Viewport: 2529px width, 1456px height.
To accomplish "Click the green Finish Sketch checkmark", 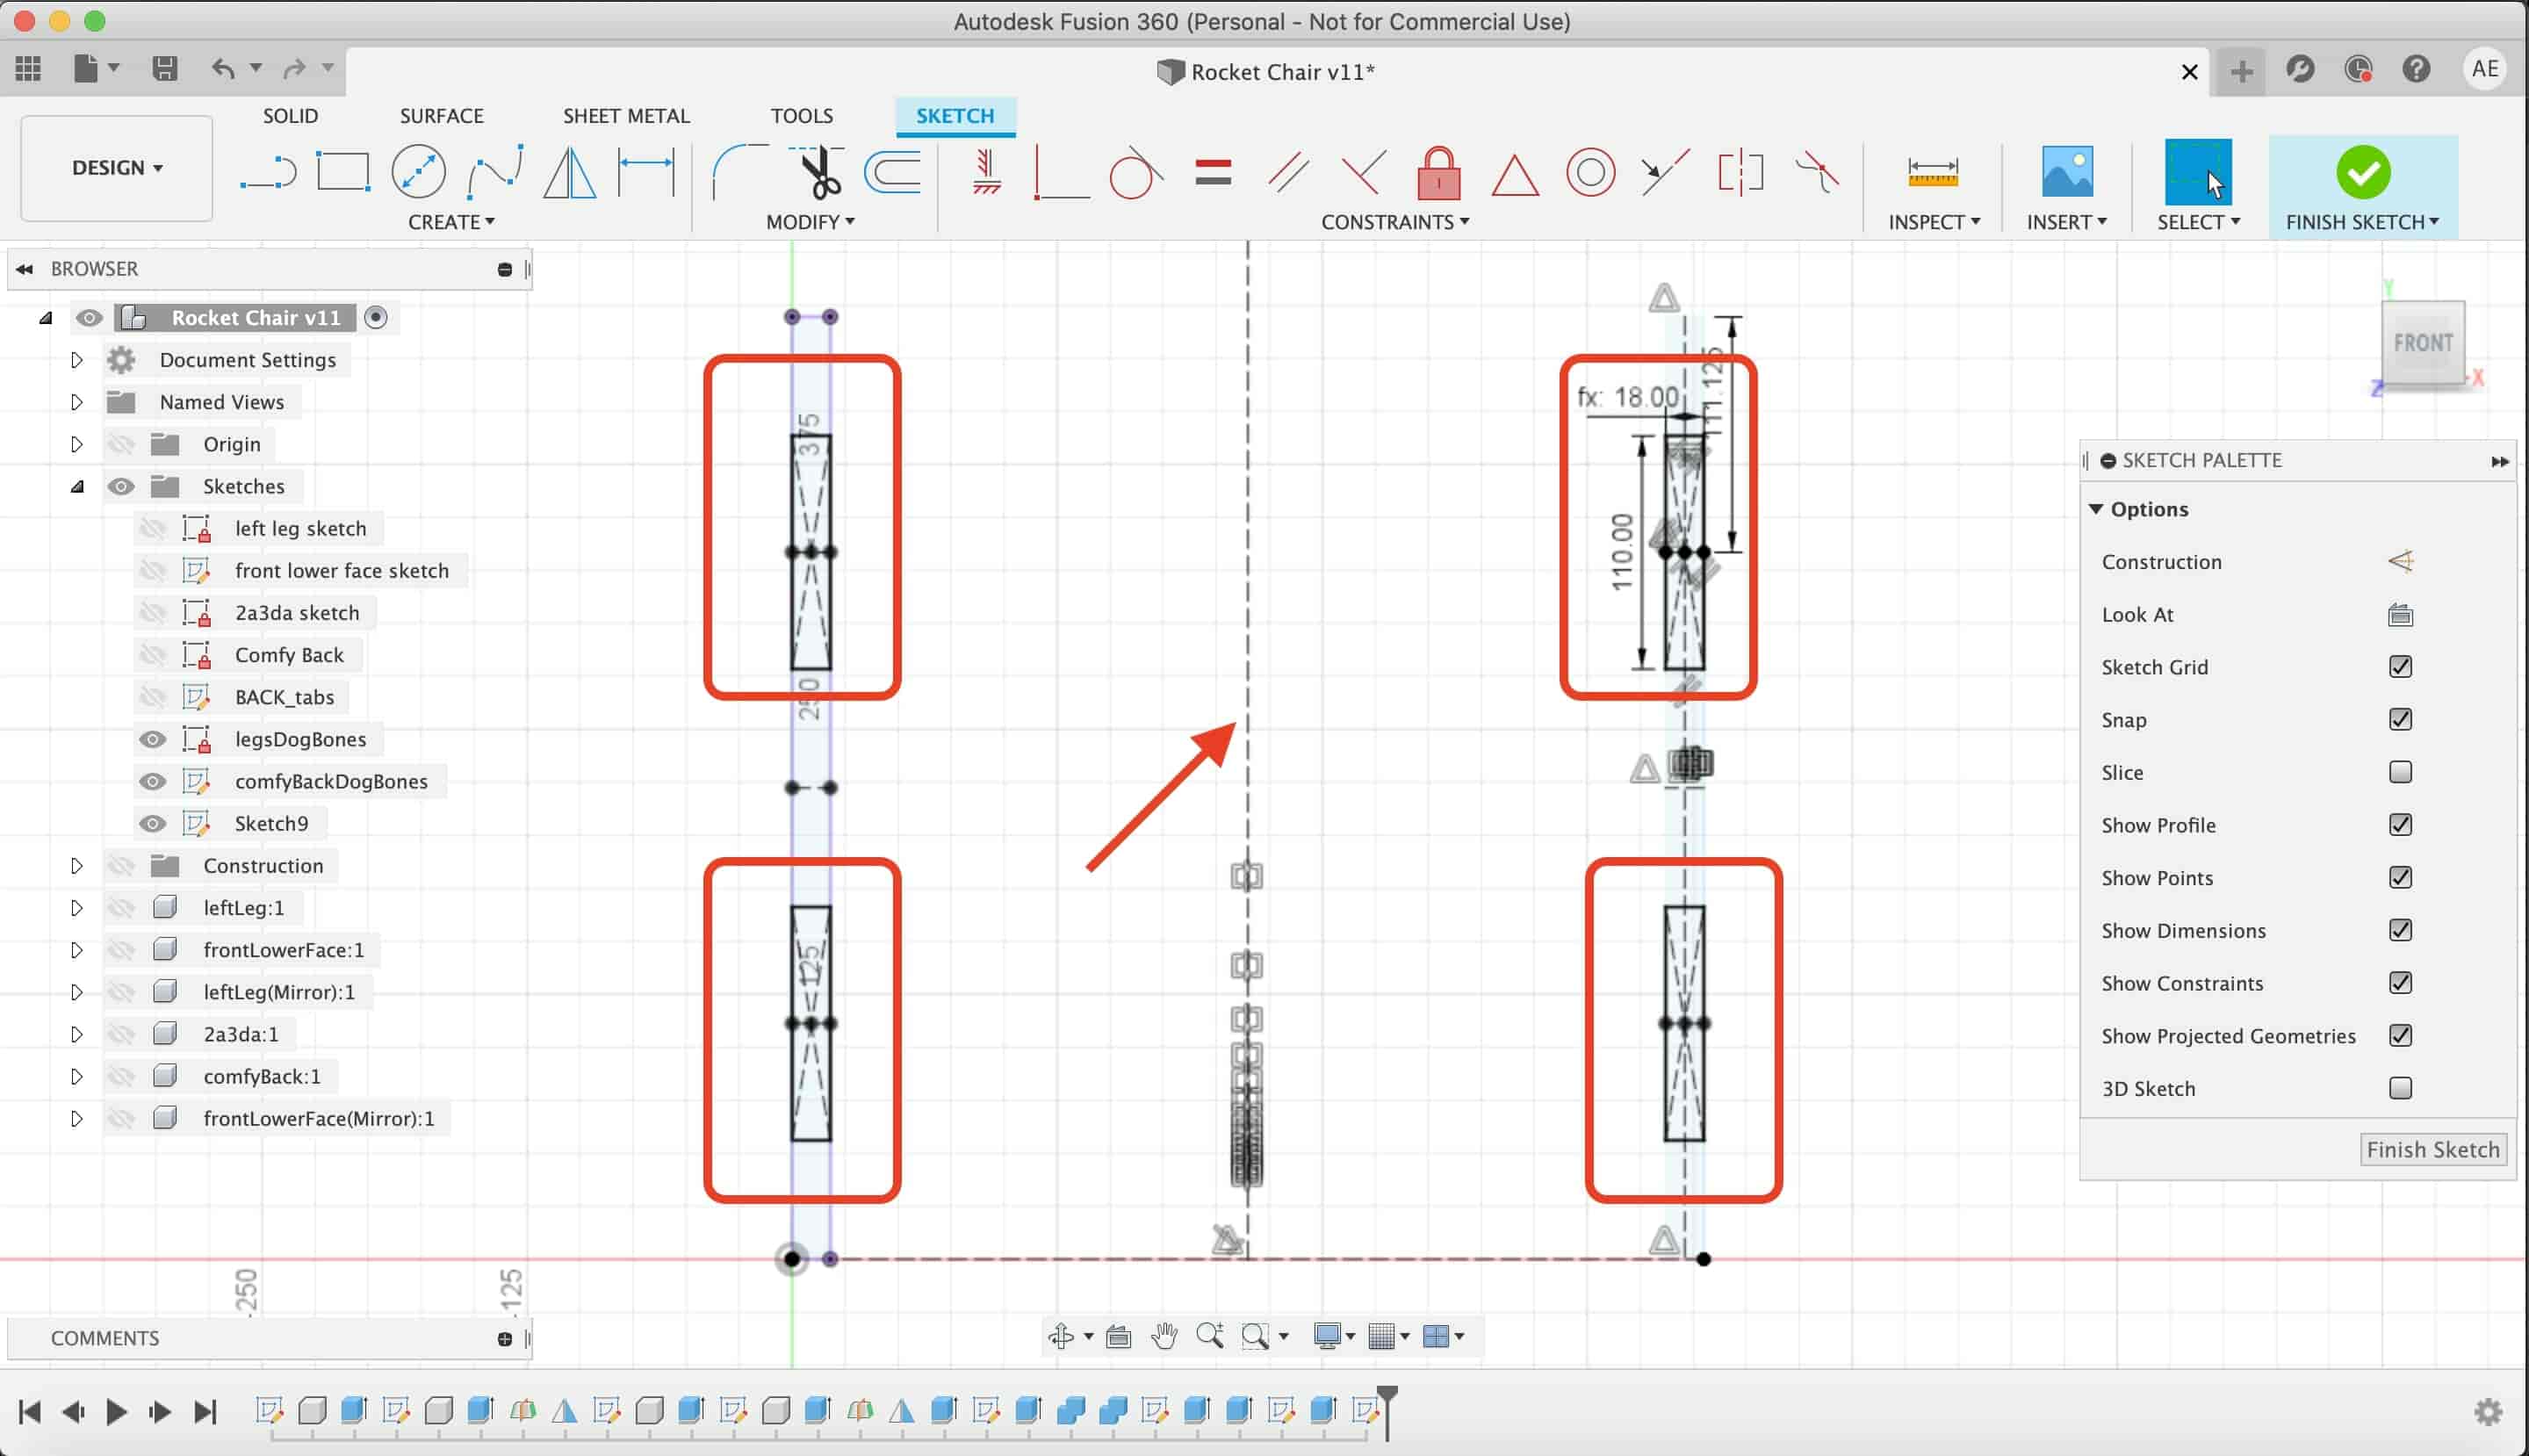I will 2363,172.
